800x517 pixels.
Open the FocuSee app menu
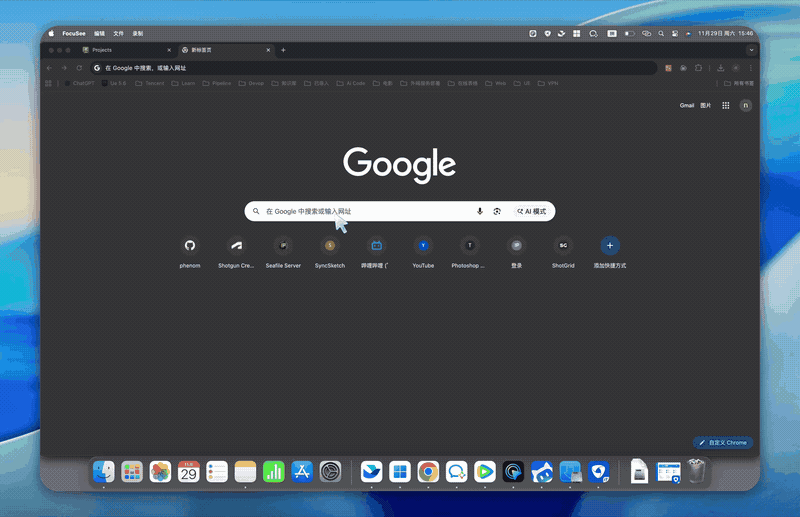[74, 34]
